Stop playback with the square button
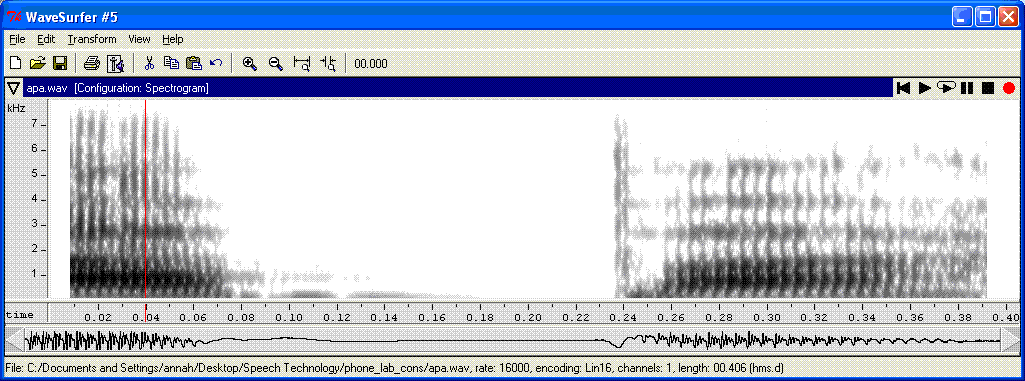Screen dimensions: 1025x381 988,88
